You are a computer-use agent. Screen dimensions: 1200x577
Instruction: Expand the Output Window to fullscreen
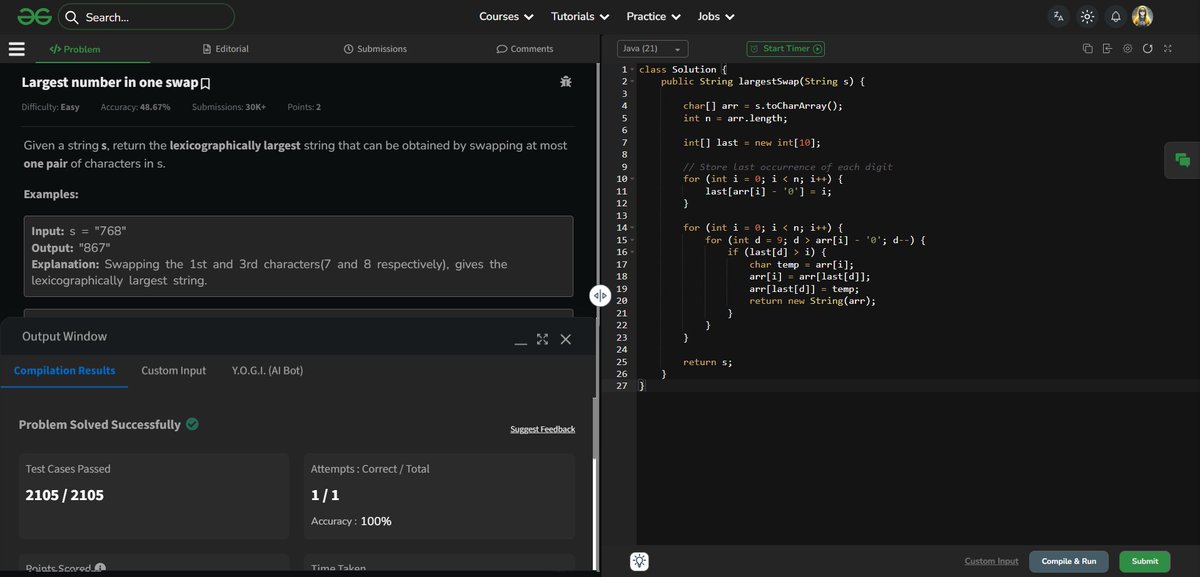coord(543,339)
